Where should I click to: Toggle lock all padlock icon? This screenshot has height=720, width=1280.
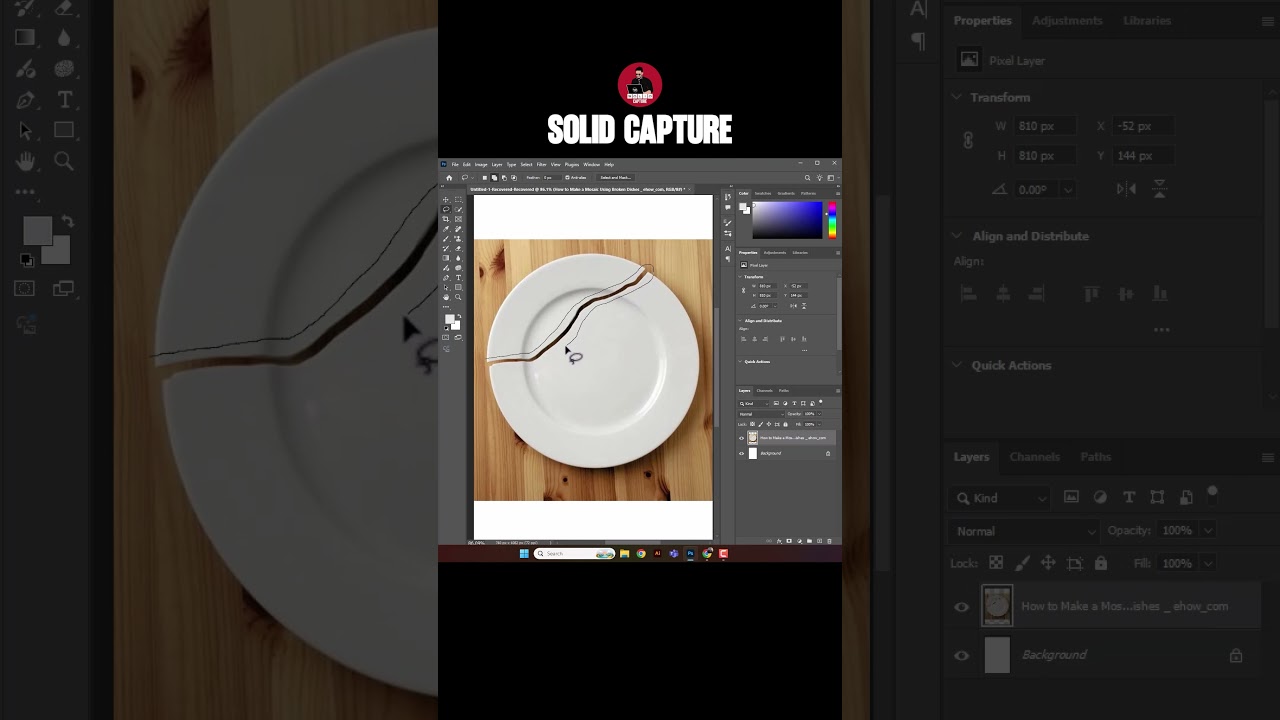(x=785, y=424)
